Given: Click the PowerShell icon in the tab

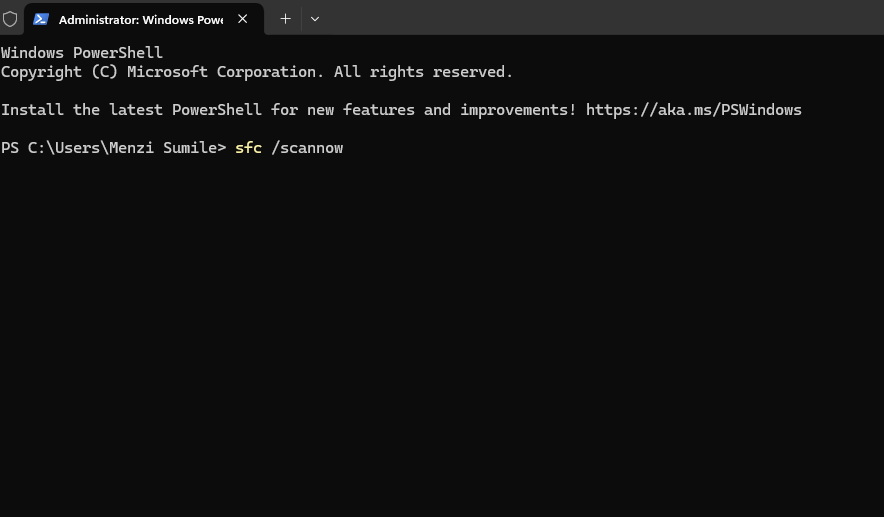Looking at the screenshot, I should [41, 19].
